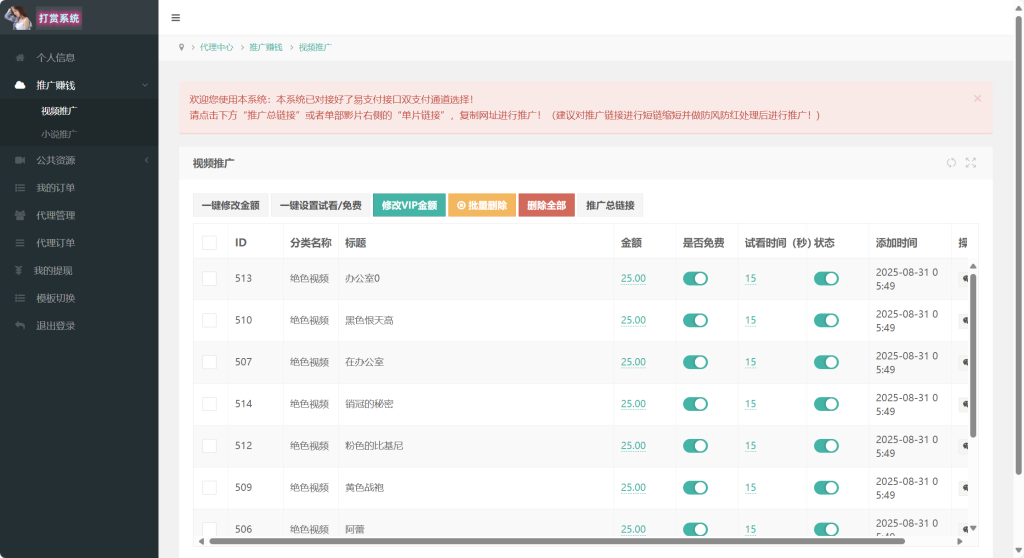This screenshot has width=1024, height=558.
Task: Check the checkbox for row ID 514
Action: pyautogui.click(x=210, y=404)
